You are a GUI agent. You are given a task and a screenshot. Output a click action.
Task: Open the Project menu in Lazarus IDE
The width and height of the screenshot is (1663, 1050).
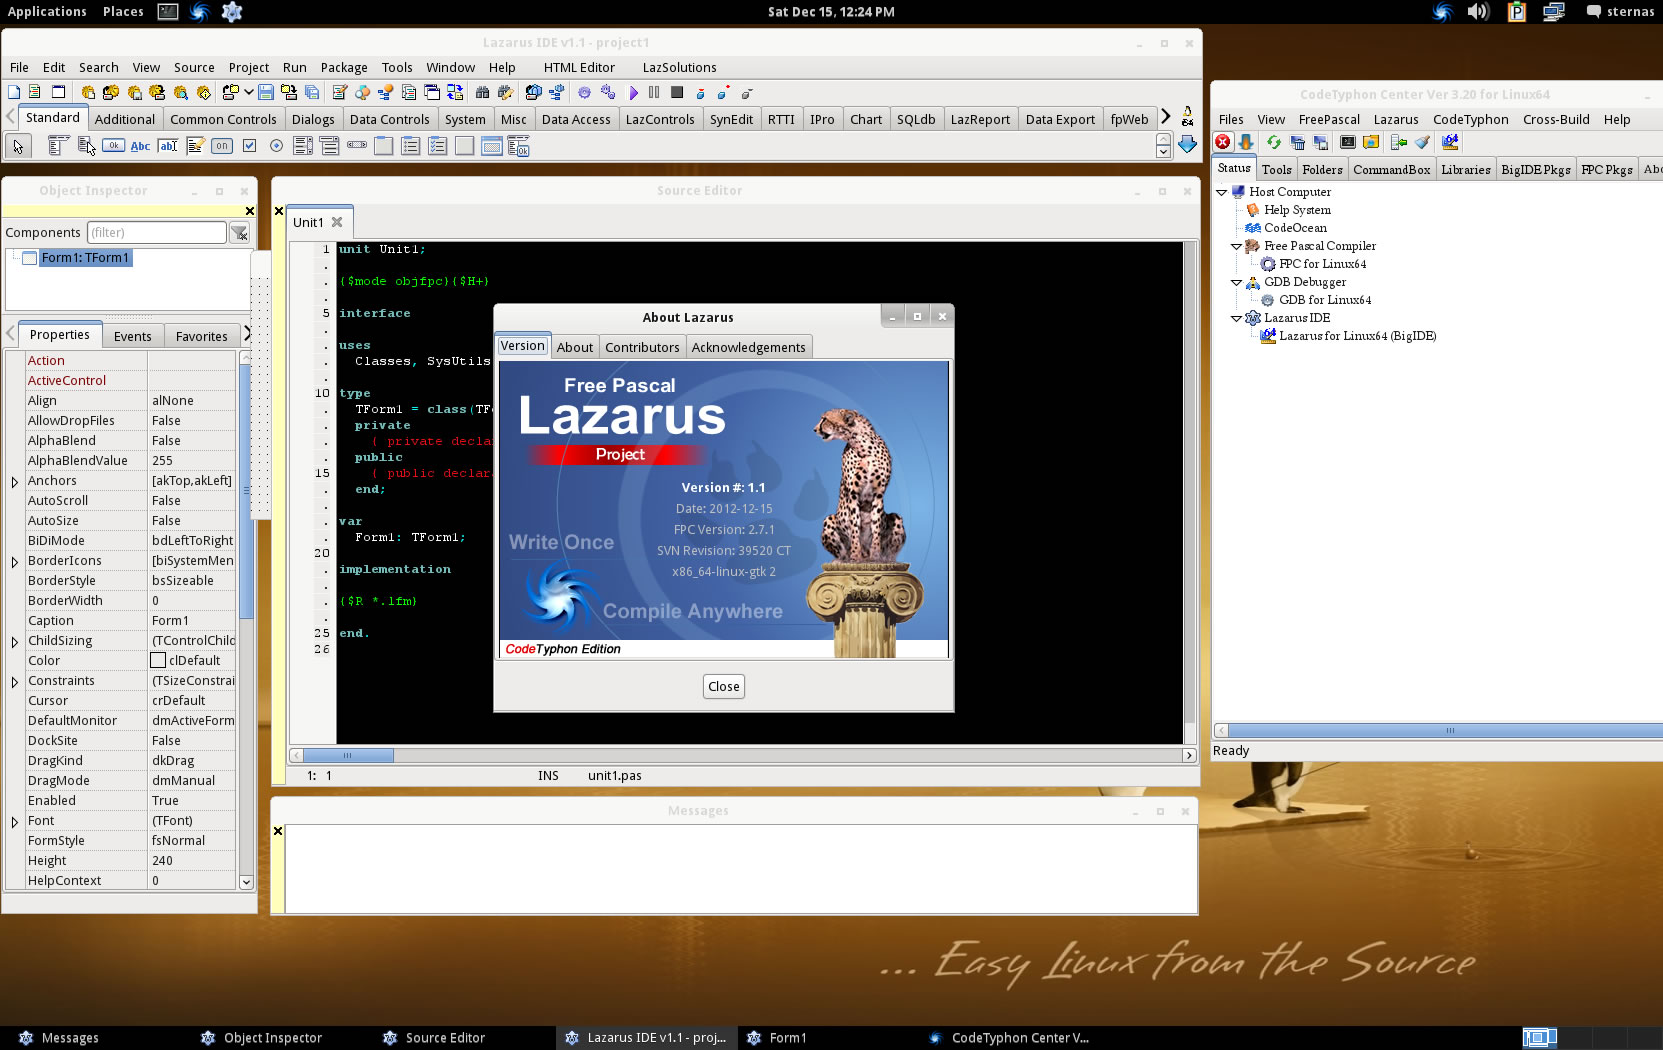coord(248,67)
